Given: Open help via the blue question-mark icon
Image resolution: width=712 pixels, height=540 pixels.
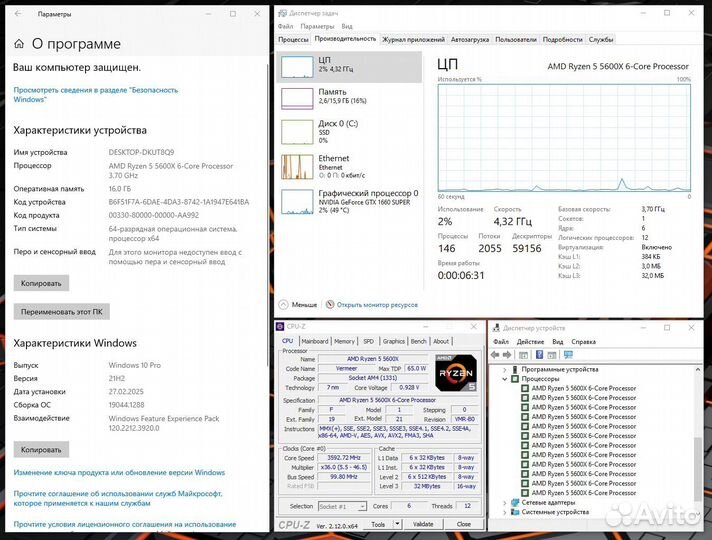Looking at the screenshot, I should (x=539, y=355).
